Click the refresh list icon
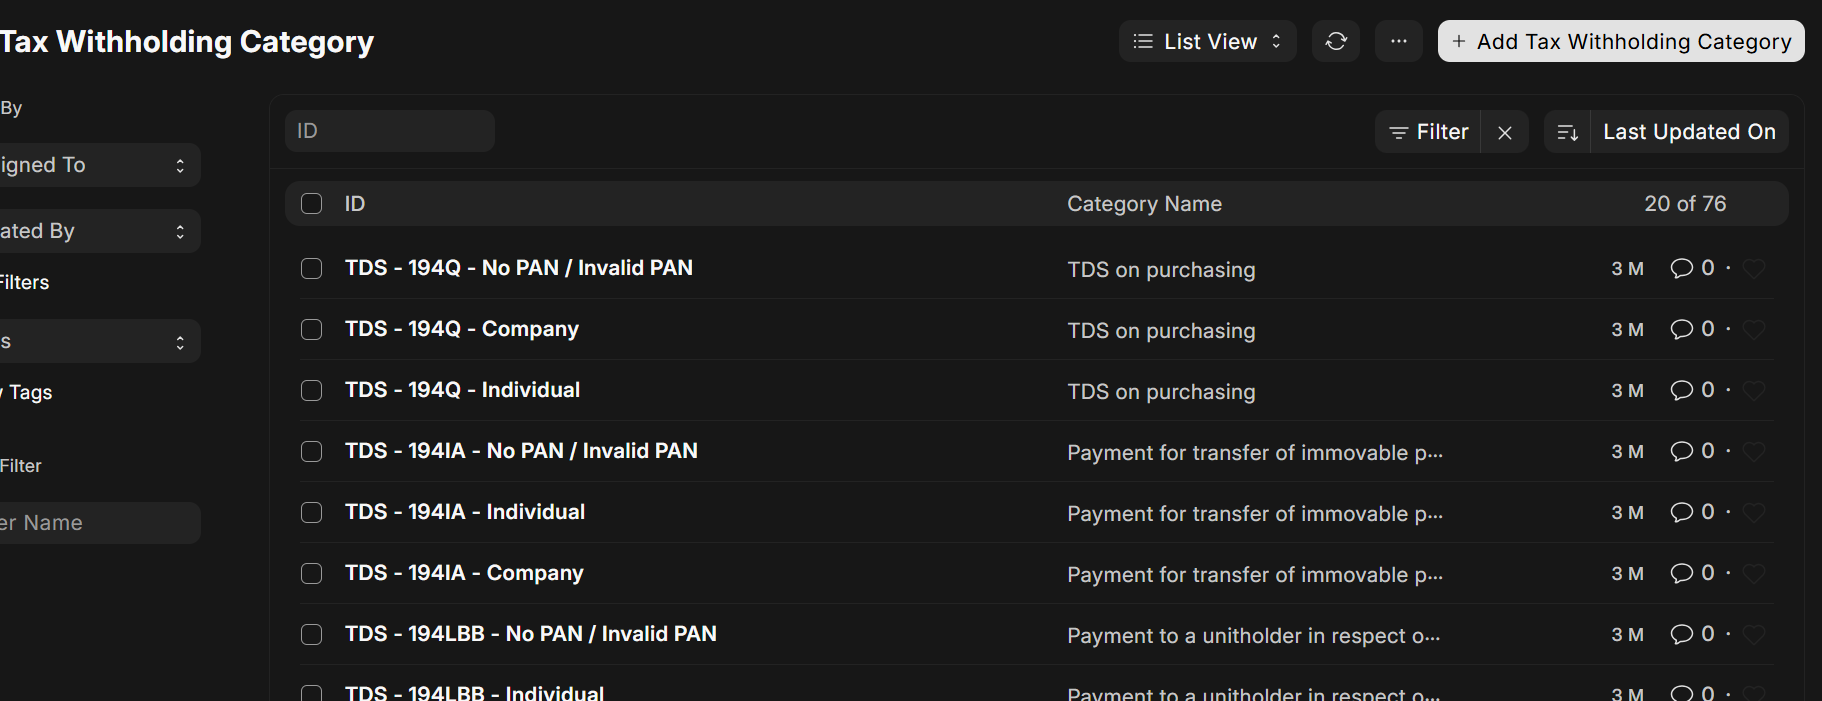Screen dimensions: 1822x701 1336,41
